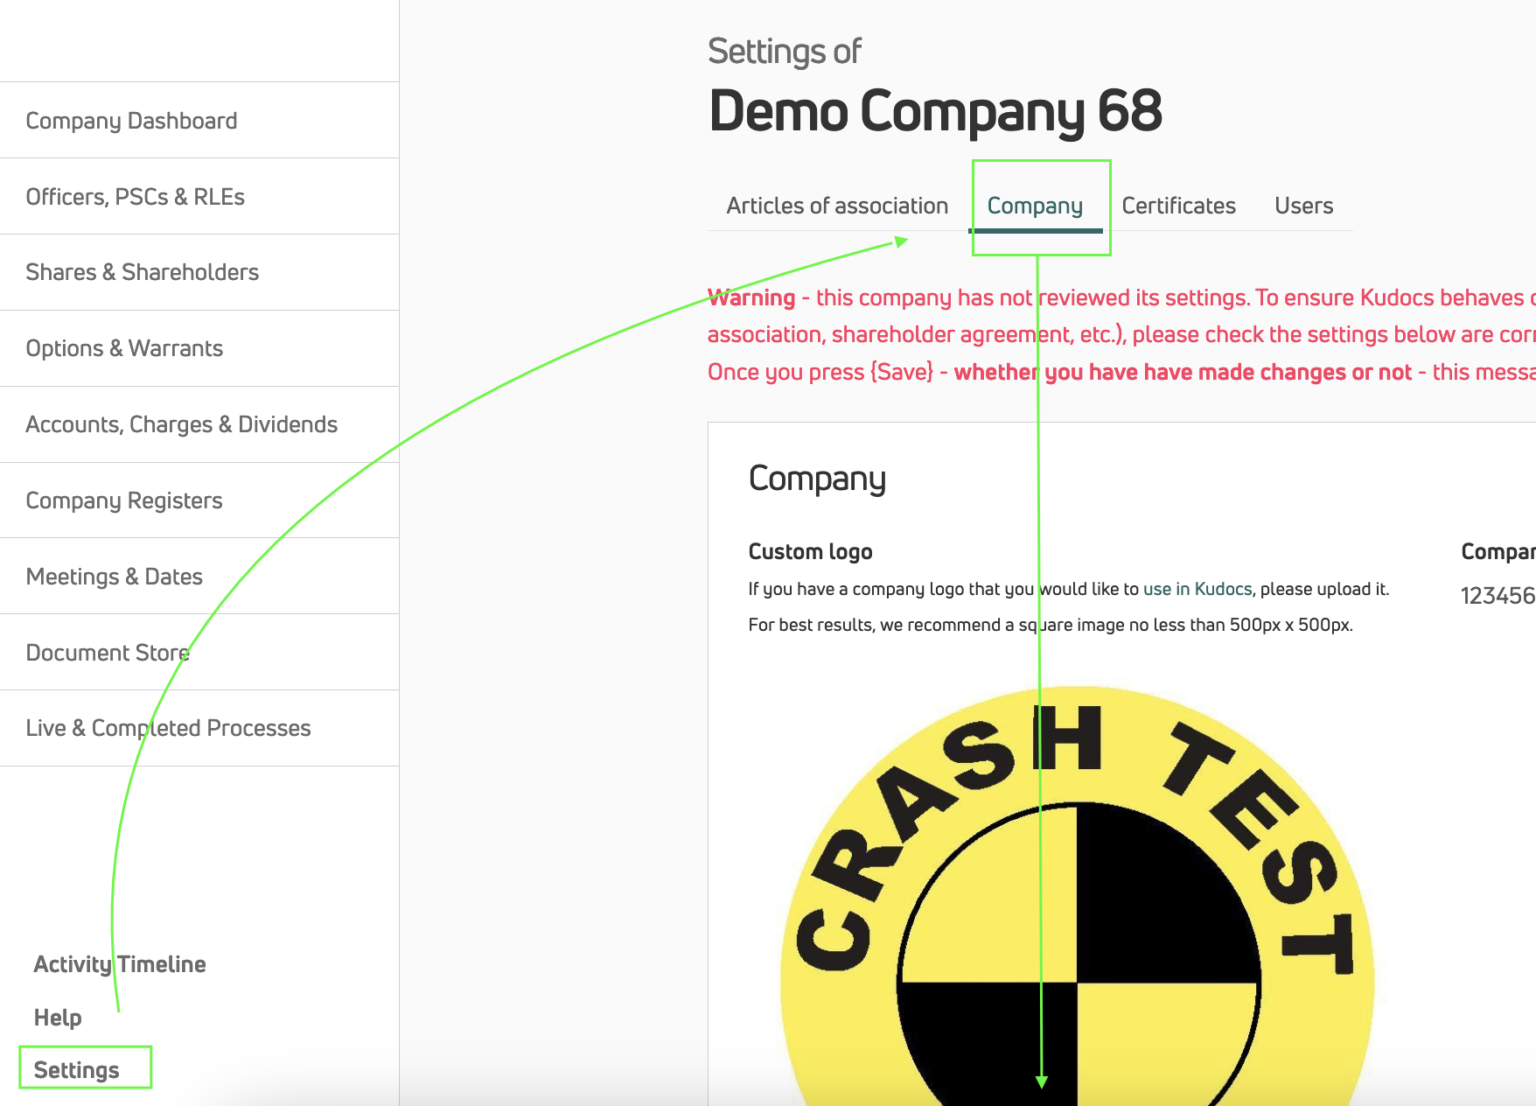Select Options & Warrants menu item
This screenshot has width=1536, height=1106.
[124, 348]
